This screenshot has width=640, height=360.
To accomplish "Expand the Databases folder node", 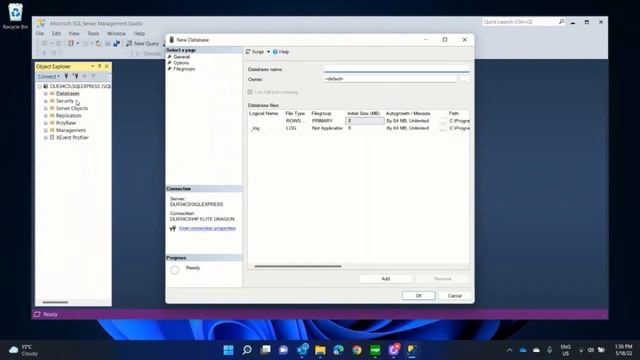I will [46, 93].
